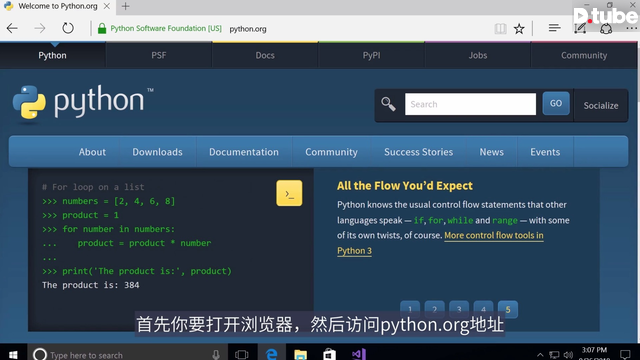Open a new browser tab
Viewport: 640px width, 360px height.
[126, 6]
